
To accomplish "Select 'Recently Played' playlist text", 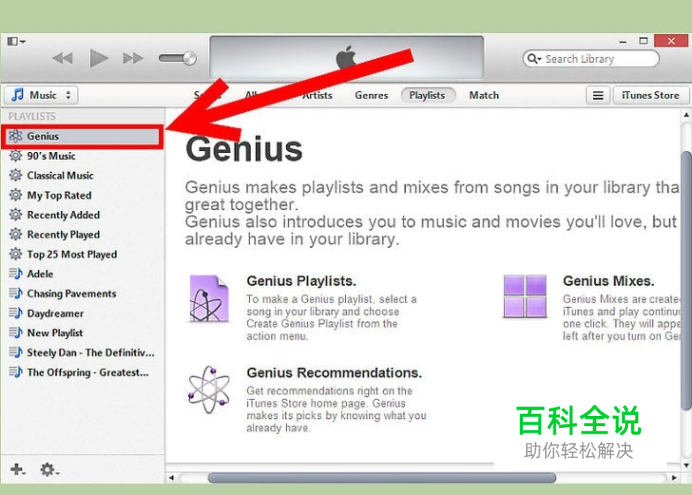I will pyautogui.click(x=64, y=235).
